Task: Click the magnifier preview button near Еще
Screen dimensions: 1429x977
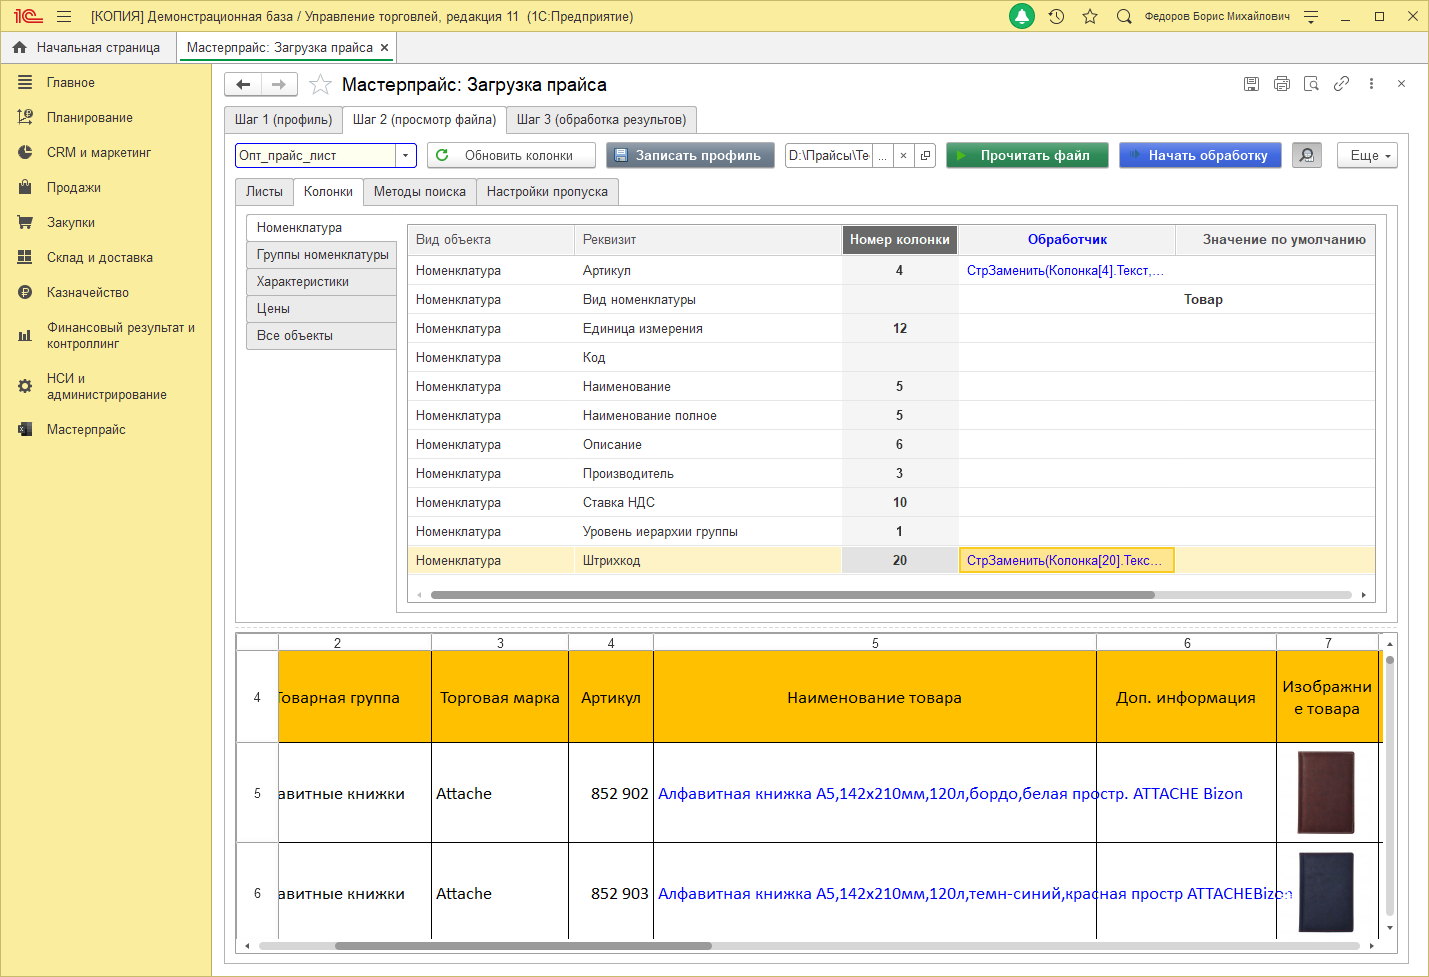Action: 1306,155
